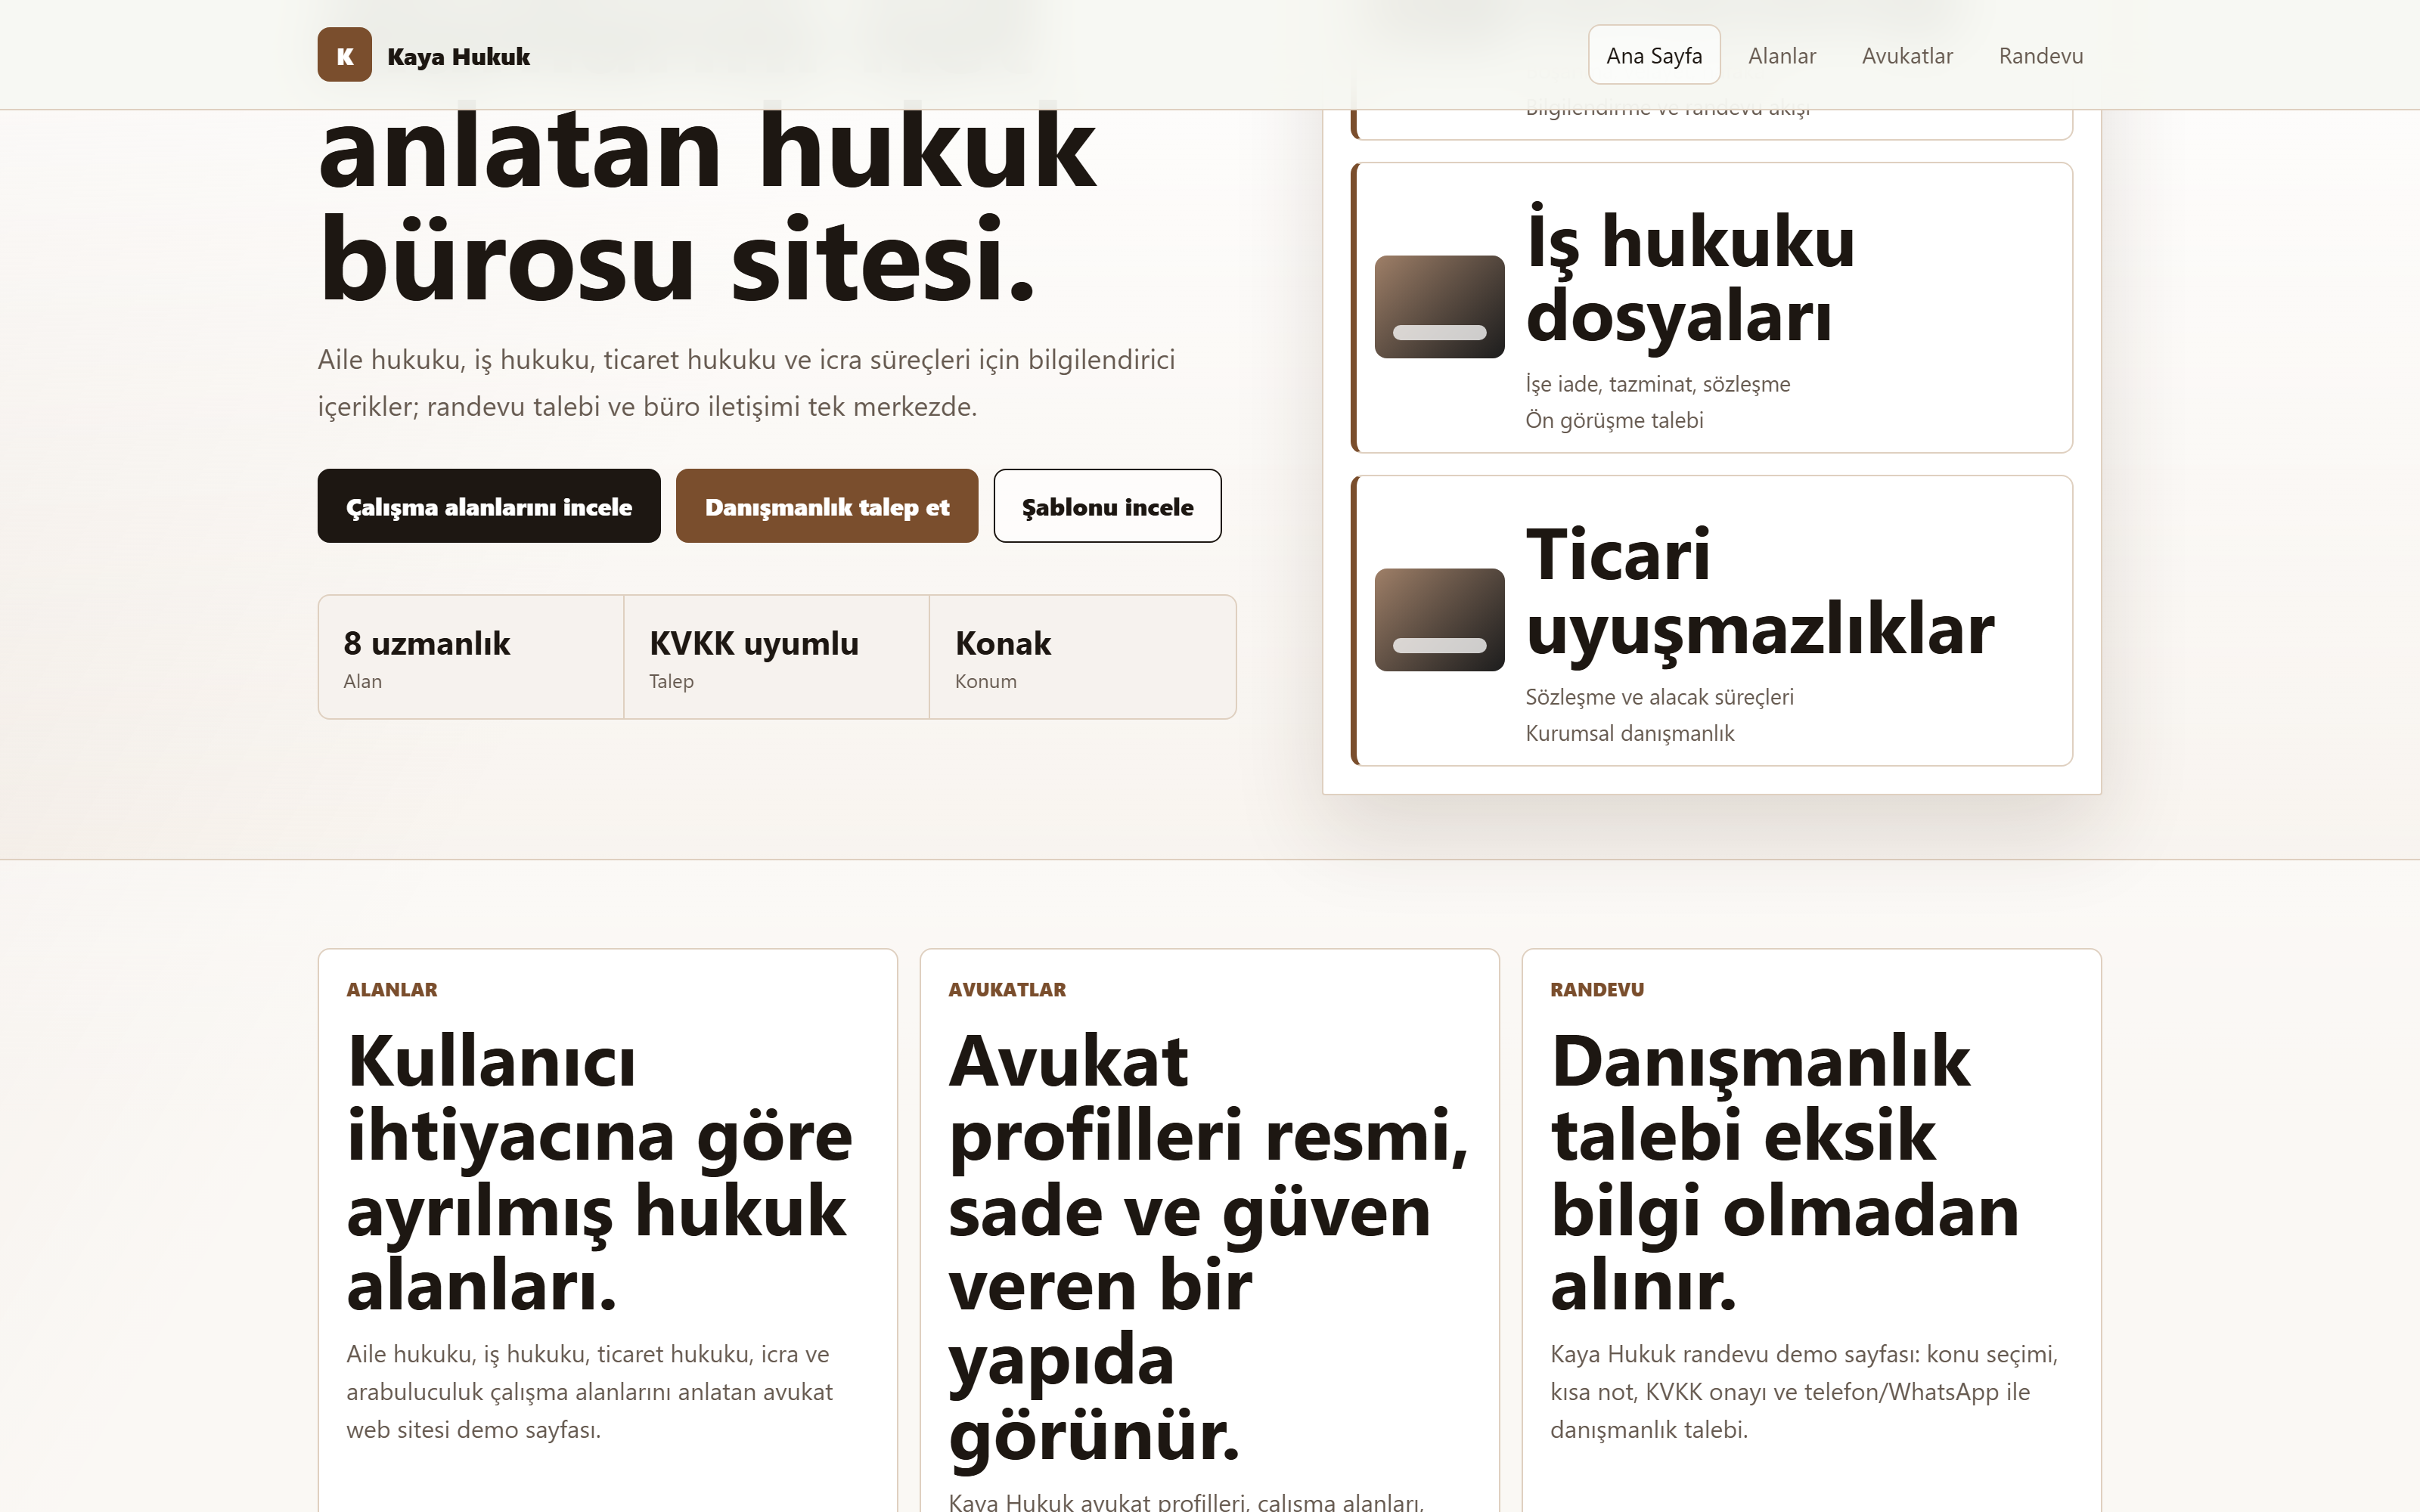Viewport: 2420px width, 1512px height.
Task: Open the İş hukuku dosyaları heading
Action: tap(1690, 278)
